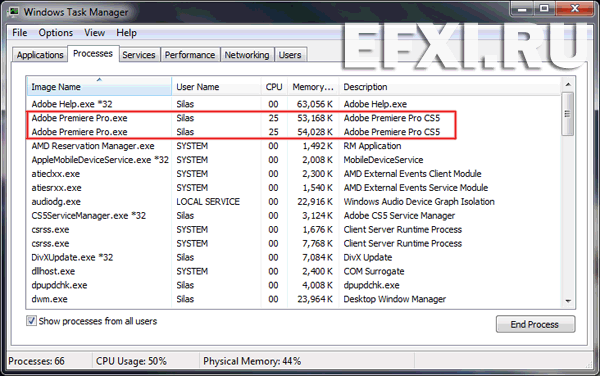Click the MobileDeviceService description
Image resolution: width=600 pixels, height=376 pixels.
[383, 160]
